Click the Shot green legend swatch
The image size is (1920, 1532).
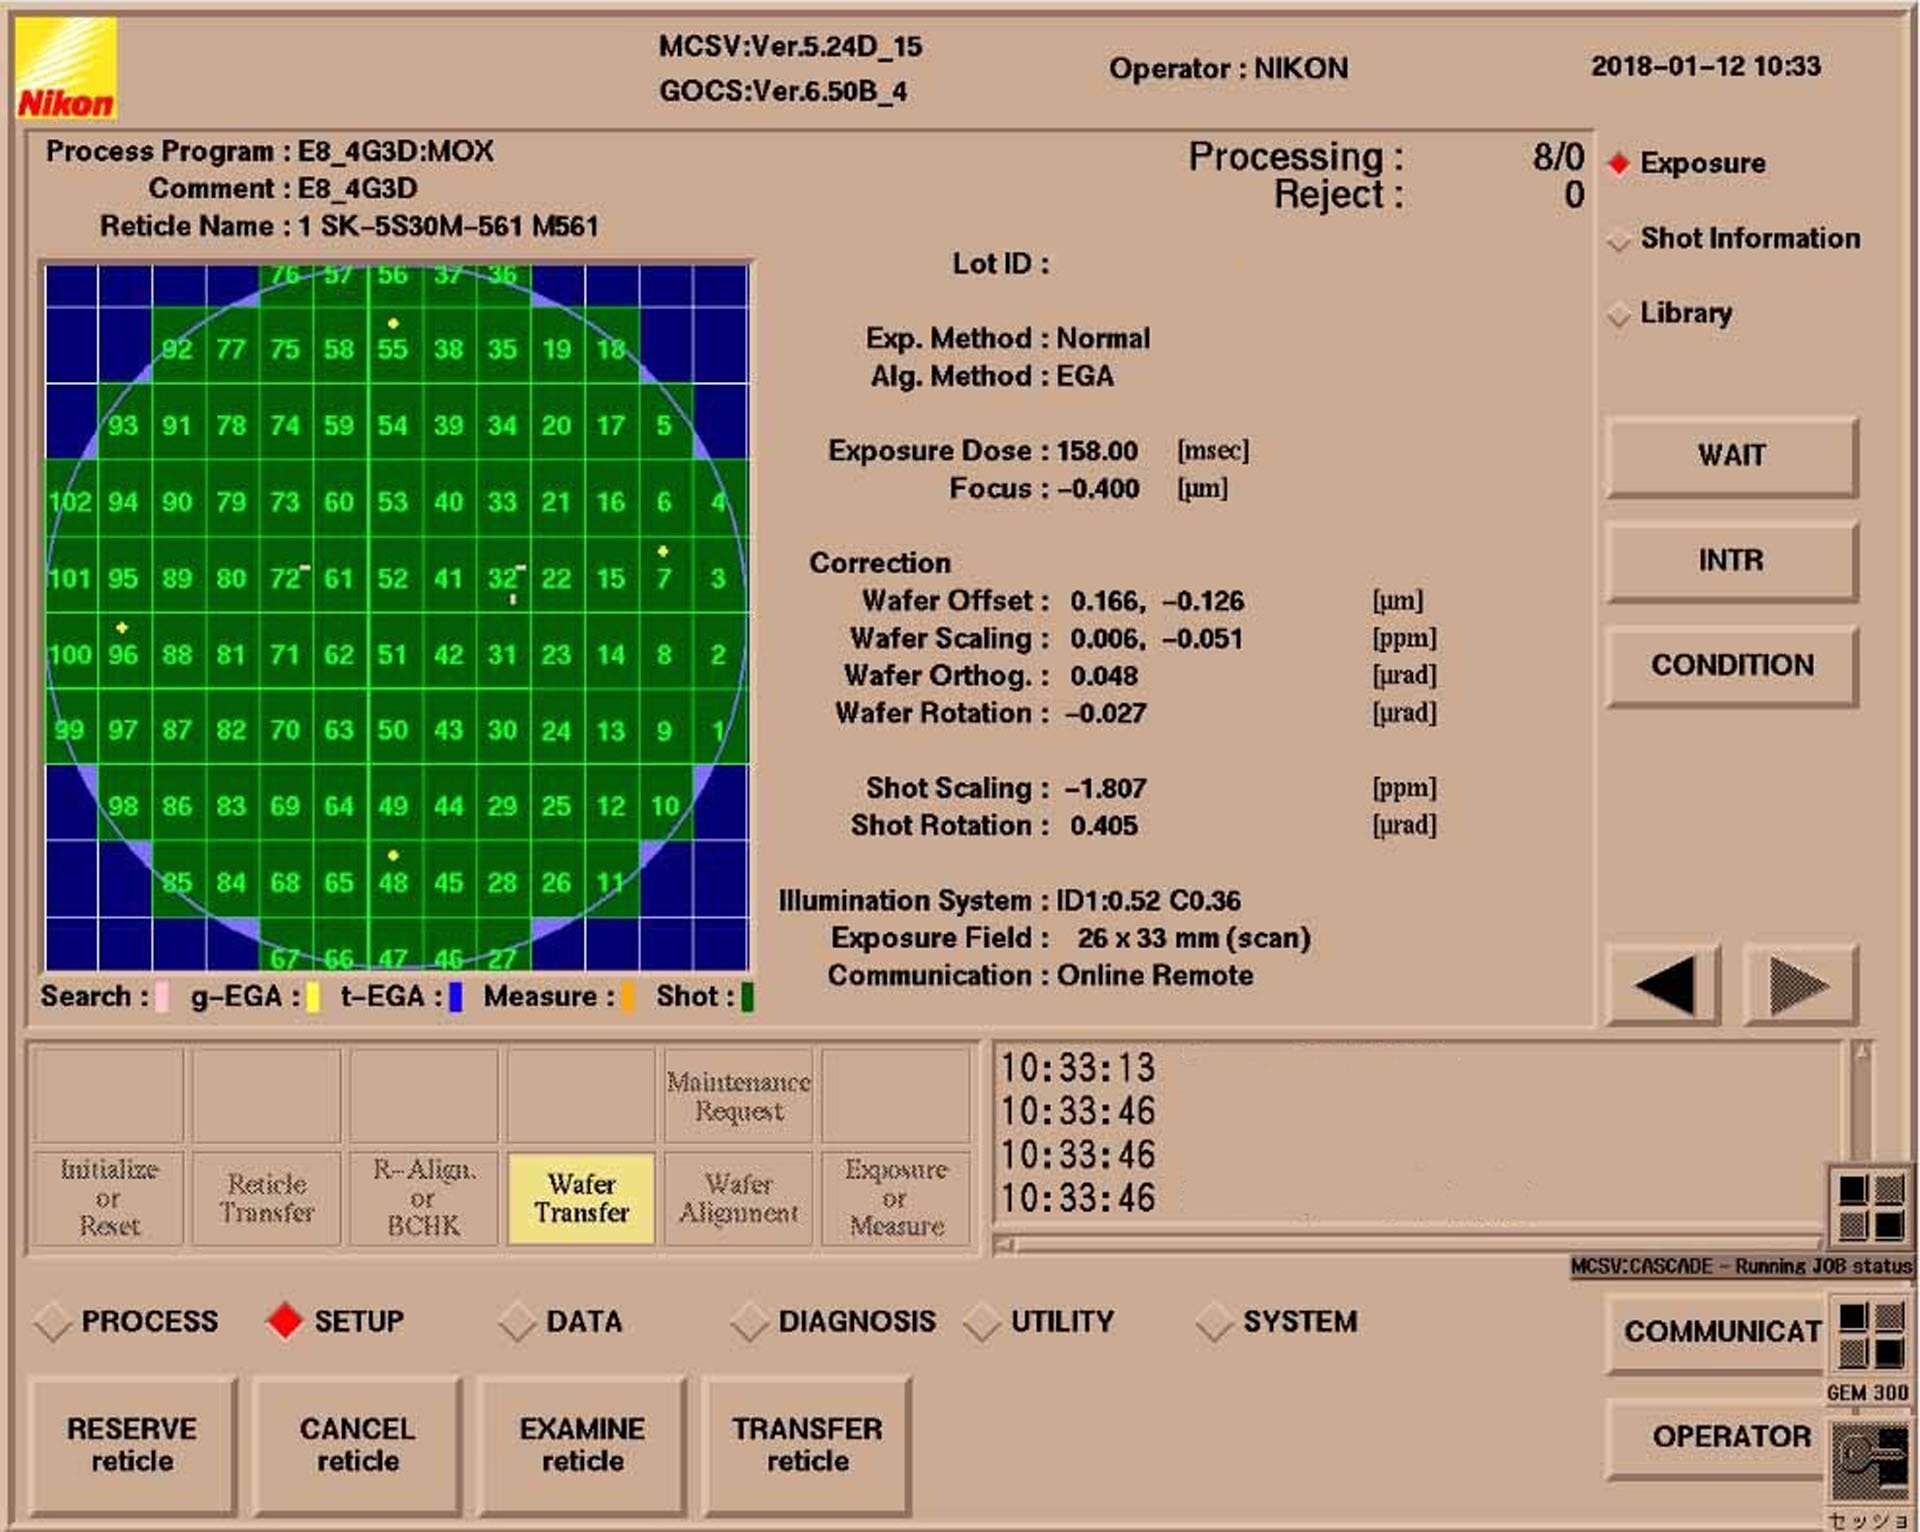point(747,998)
